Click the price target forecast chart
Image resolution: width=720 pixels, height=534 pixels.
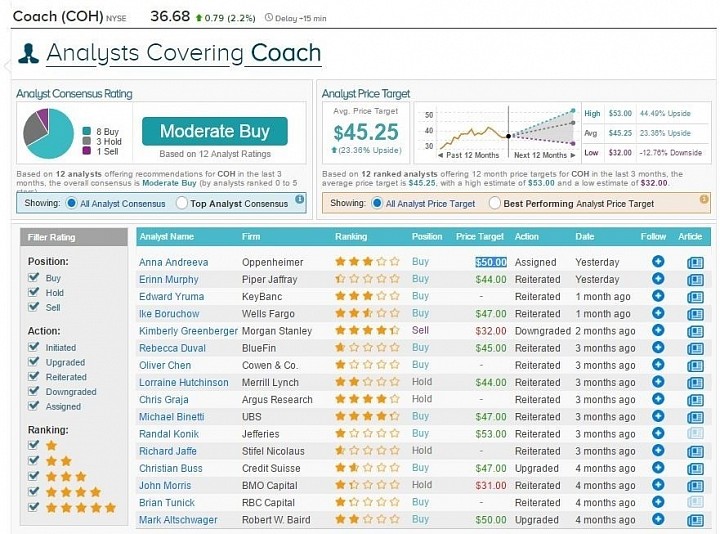pos(497,133)
